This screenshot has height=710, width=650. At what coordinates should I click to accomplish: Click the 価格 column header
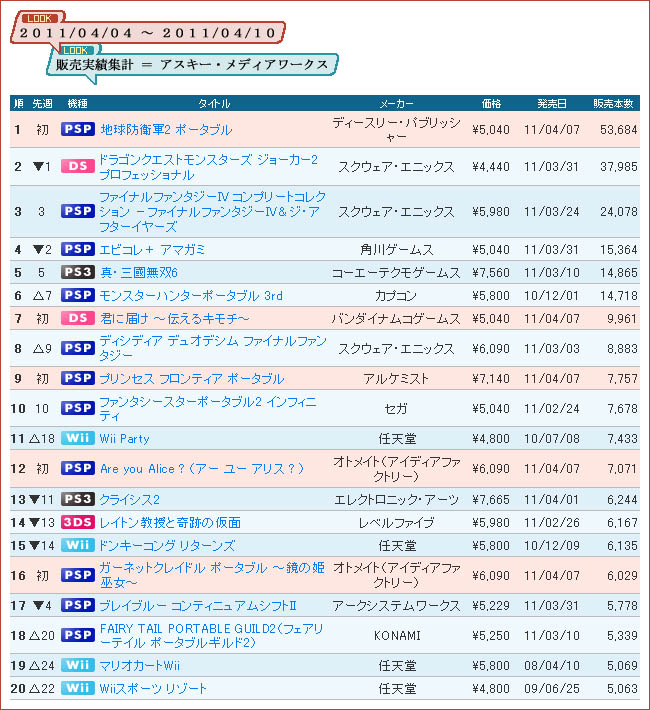[491, 104]
